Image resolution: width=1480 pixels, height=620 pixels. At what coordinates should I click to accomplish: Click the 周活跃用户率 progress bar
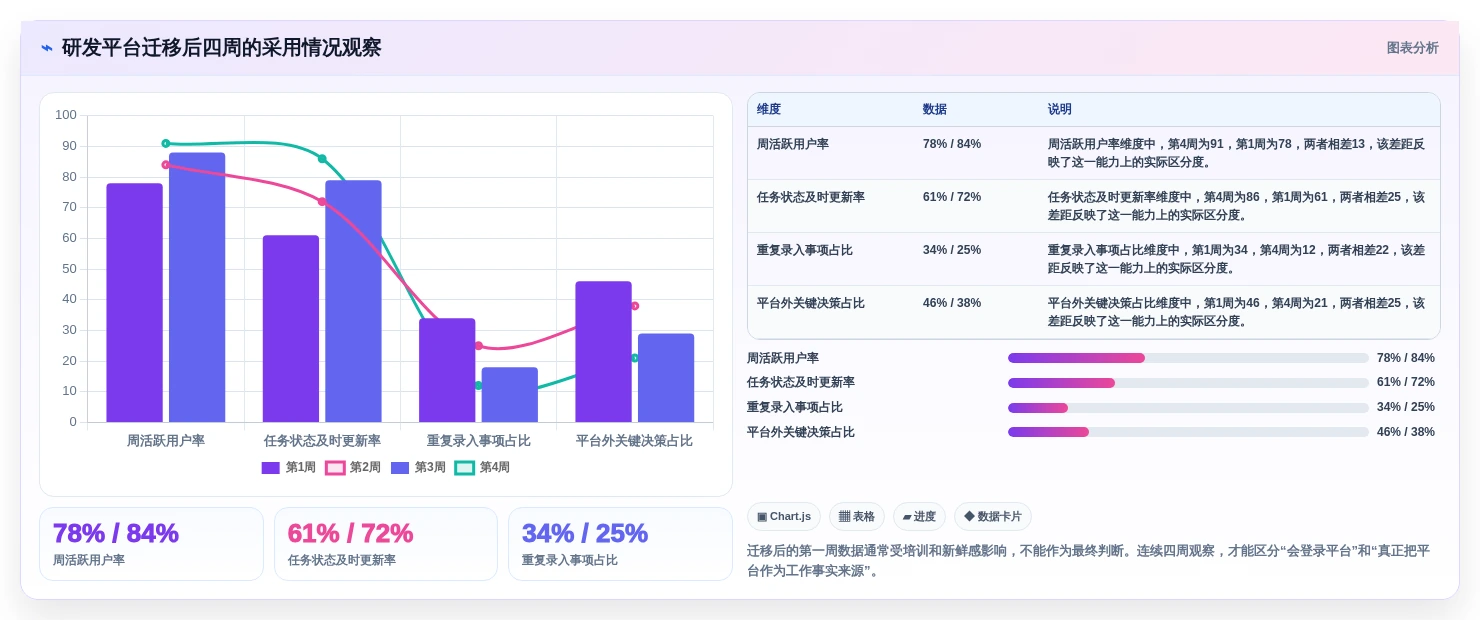tap(1188, 358)
